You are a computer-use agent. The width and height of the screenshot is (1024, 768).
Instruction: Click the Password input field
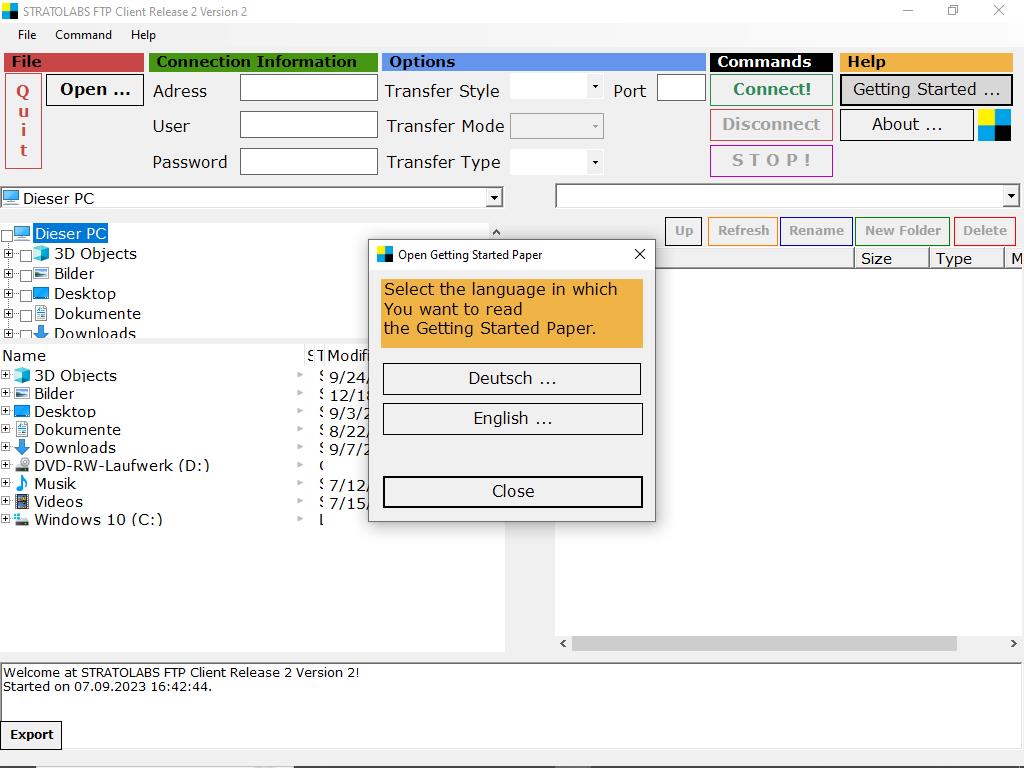tap(309, 161)
